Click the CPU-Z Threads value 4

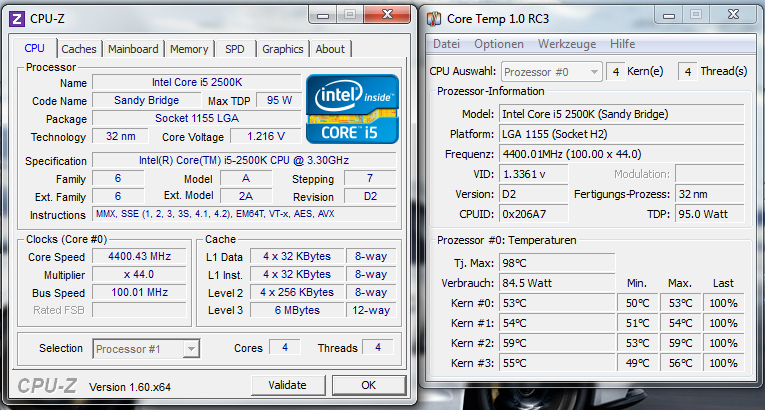378,348
